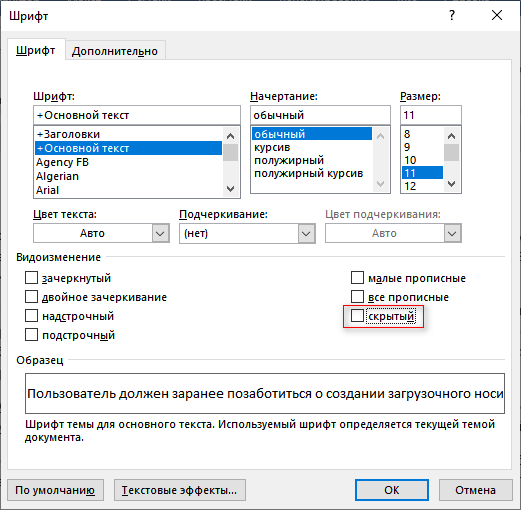This screenshot has height=510, width=521.
Task: Switch to the Дополнительно tab
Action: click(x=115, y=51)
